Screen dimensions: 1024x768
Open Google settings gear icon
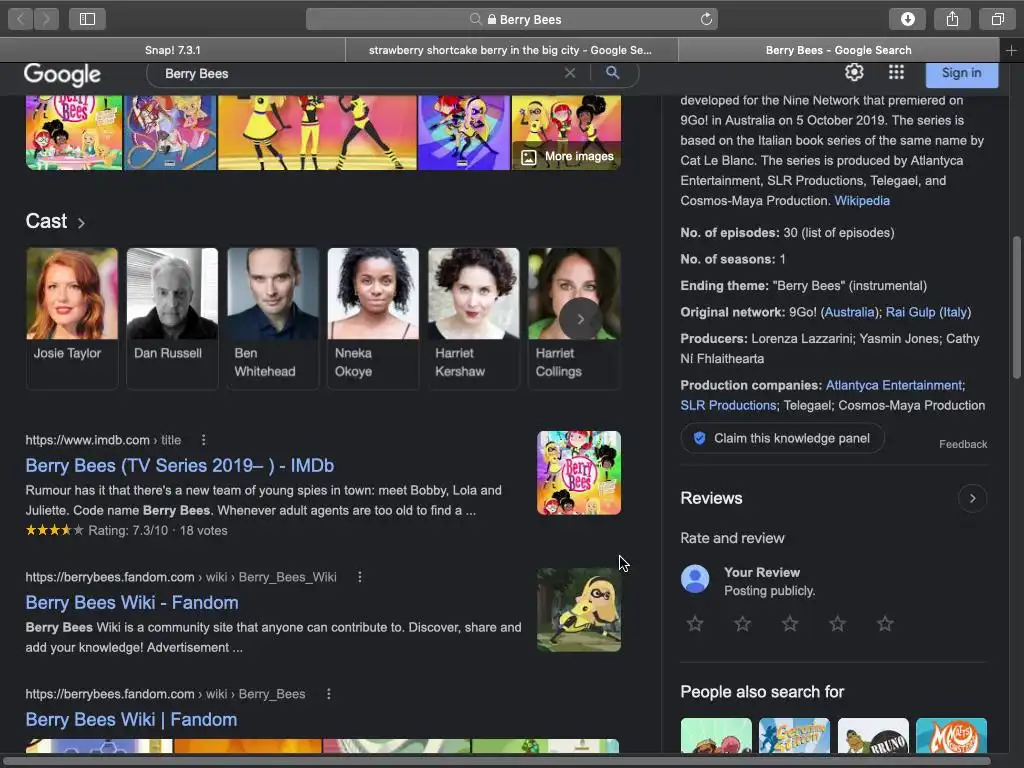[x=854, y=72]
